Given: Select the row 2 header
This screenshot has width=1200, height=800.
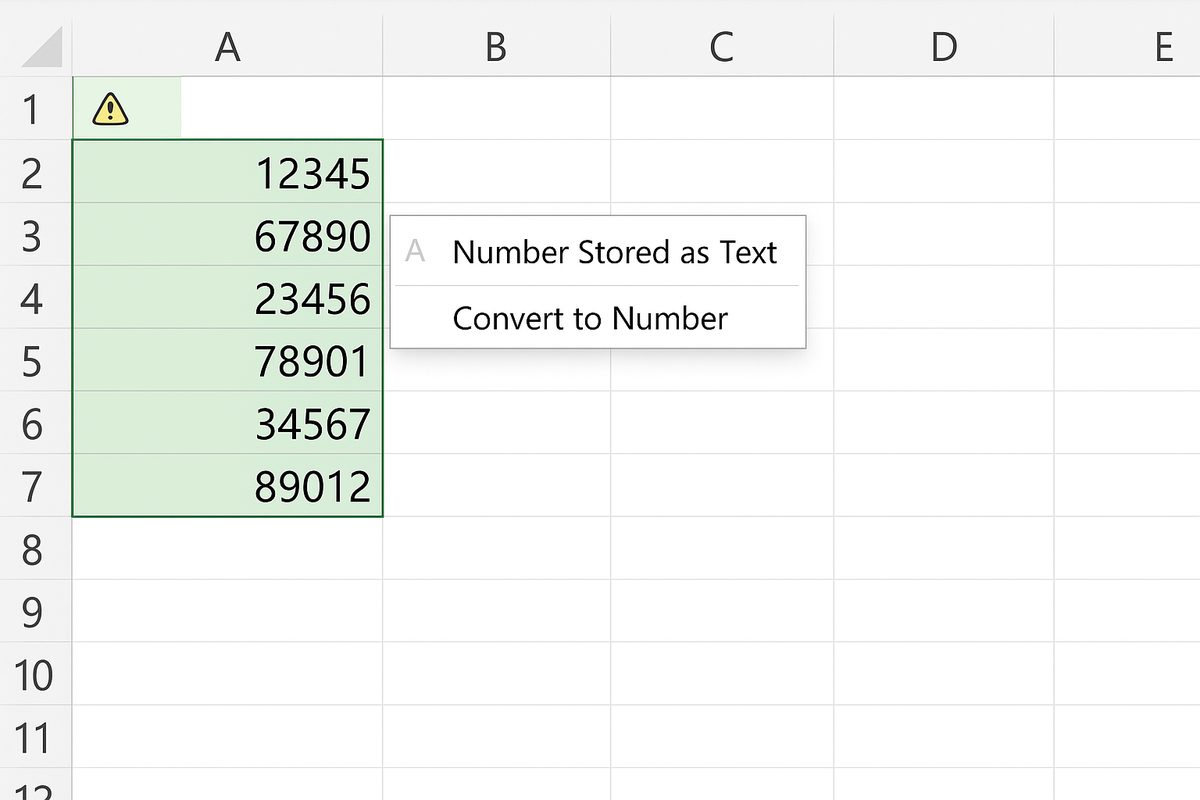Looking at the screenshot, I should (36, 172).
